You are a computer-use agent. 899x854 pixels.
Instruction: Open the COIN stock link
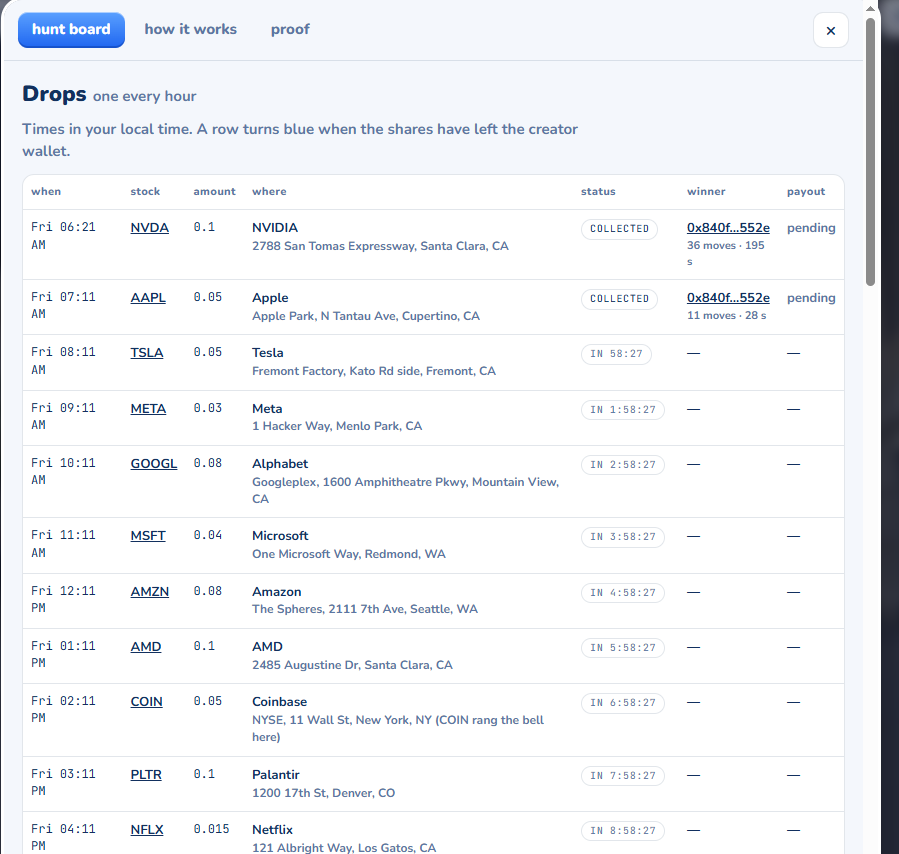(146, 702)
